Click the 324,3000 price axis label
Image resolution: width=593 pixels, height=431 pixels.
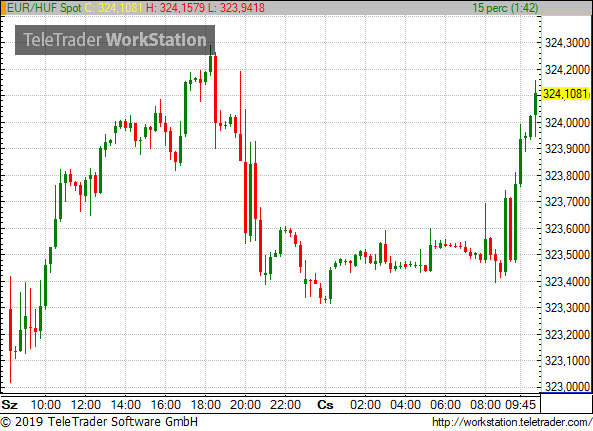(567, 43)
